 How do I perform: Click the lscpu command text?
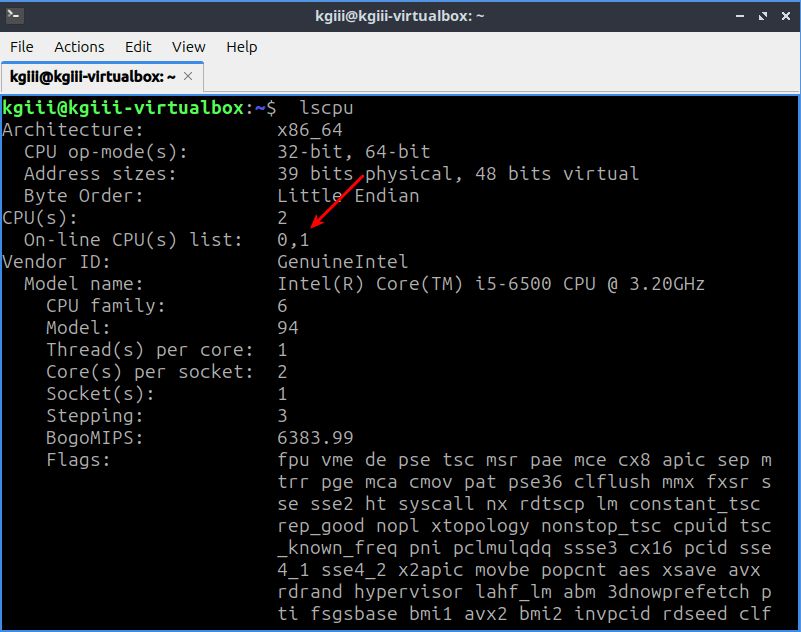(x=326, y=108)
